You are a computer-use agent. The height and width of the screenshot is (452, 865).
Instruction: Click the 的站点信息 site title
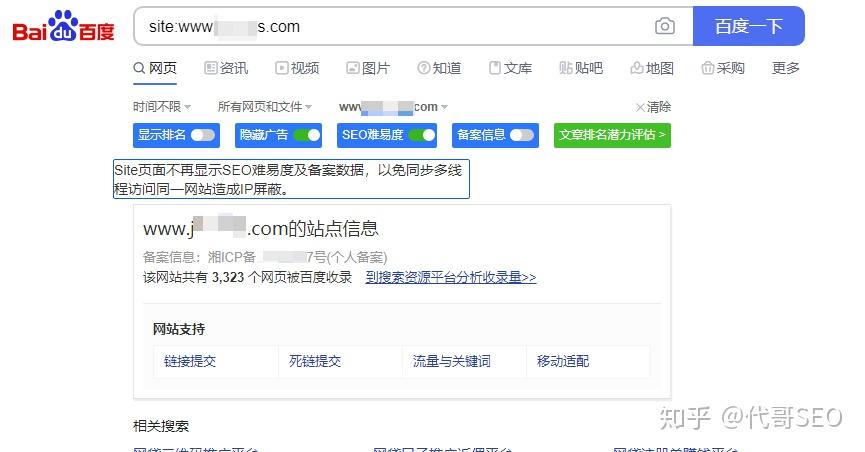point(260,228)
